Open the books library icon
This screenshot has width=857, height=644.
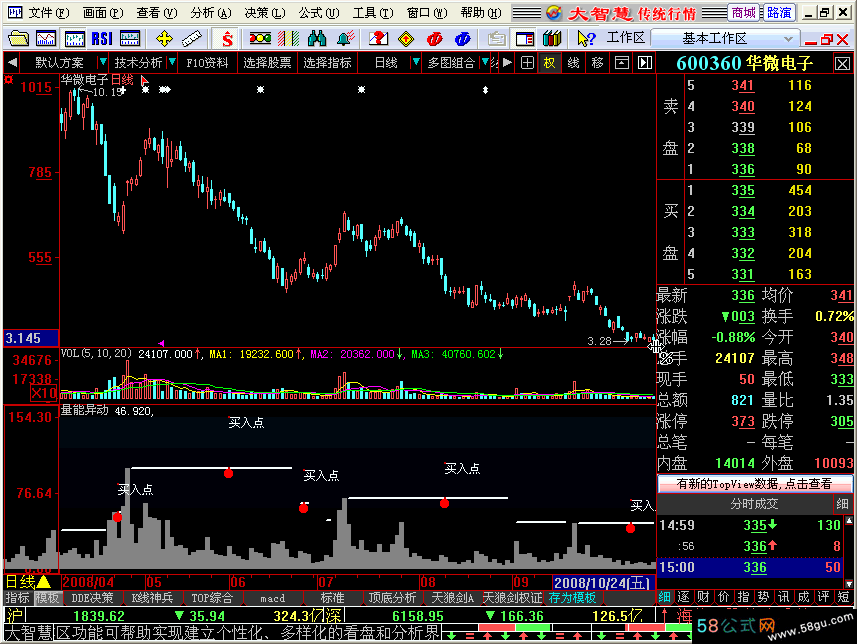pyautogui.click(x=553, y=39)
